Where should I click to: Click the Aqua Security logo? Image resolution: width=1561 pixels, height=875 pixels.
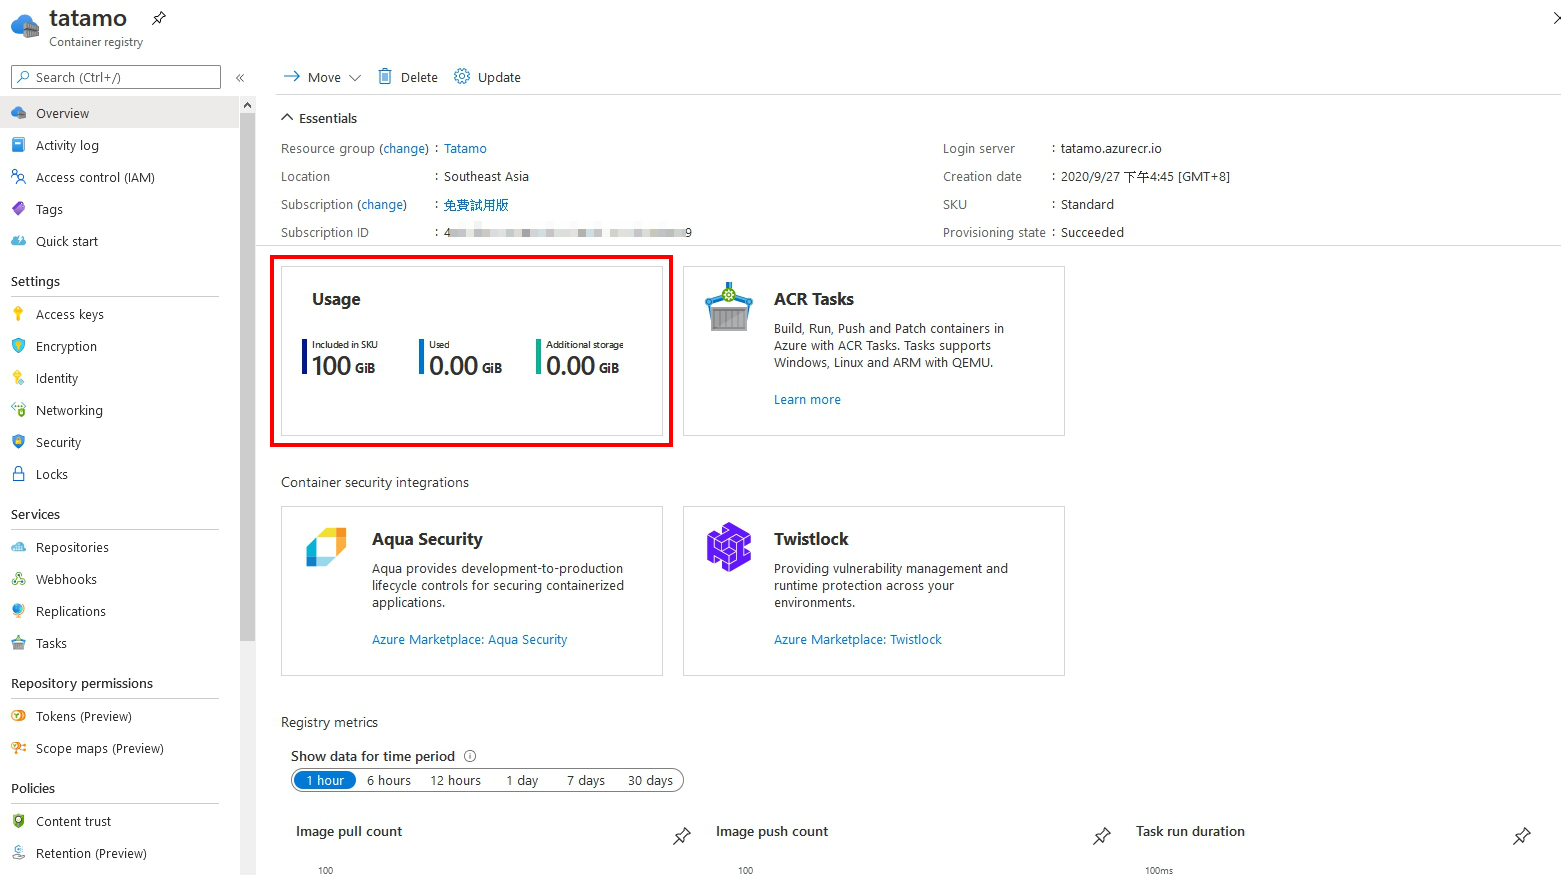pyautogui.click(x=326, y=547)
